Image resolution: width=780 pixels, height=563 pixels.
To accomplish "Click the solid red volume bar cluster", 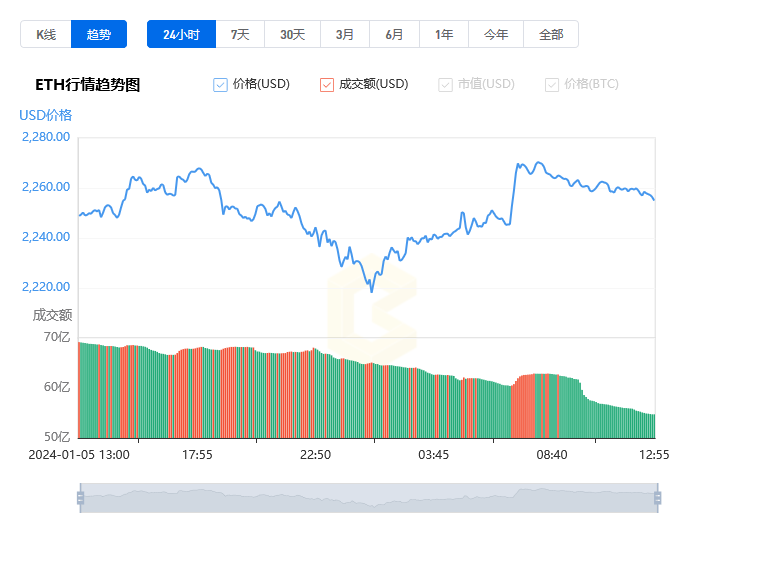I will (523, 406).
